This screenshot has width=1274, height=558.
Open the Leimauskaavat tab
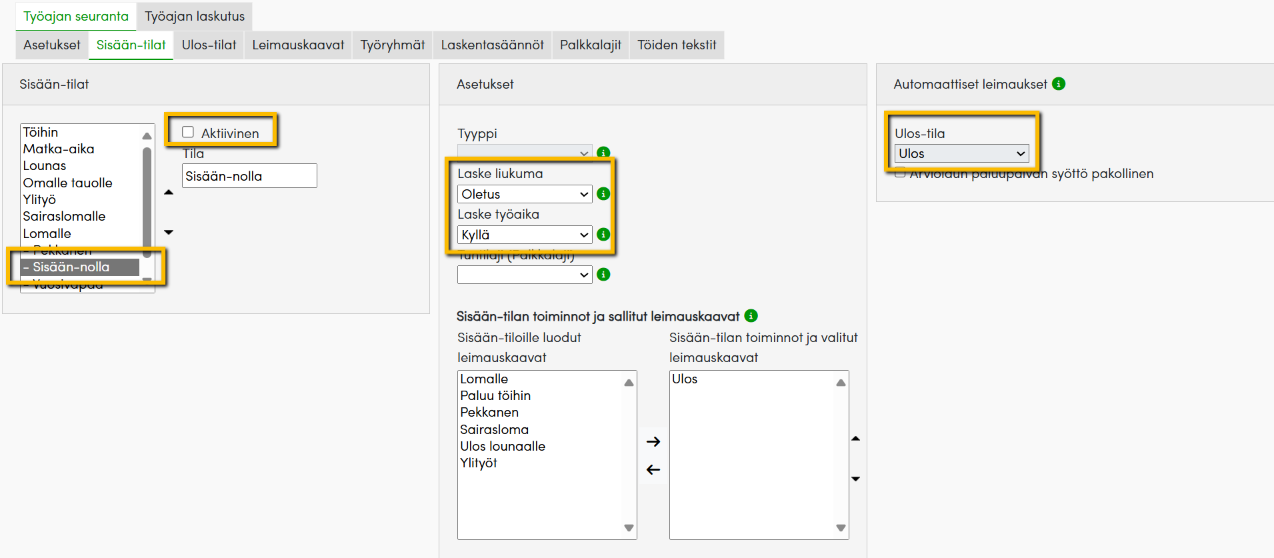coord(298,45)
